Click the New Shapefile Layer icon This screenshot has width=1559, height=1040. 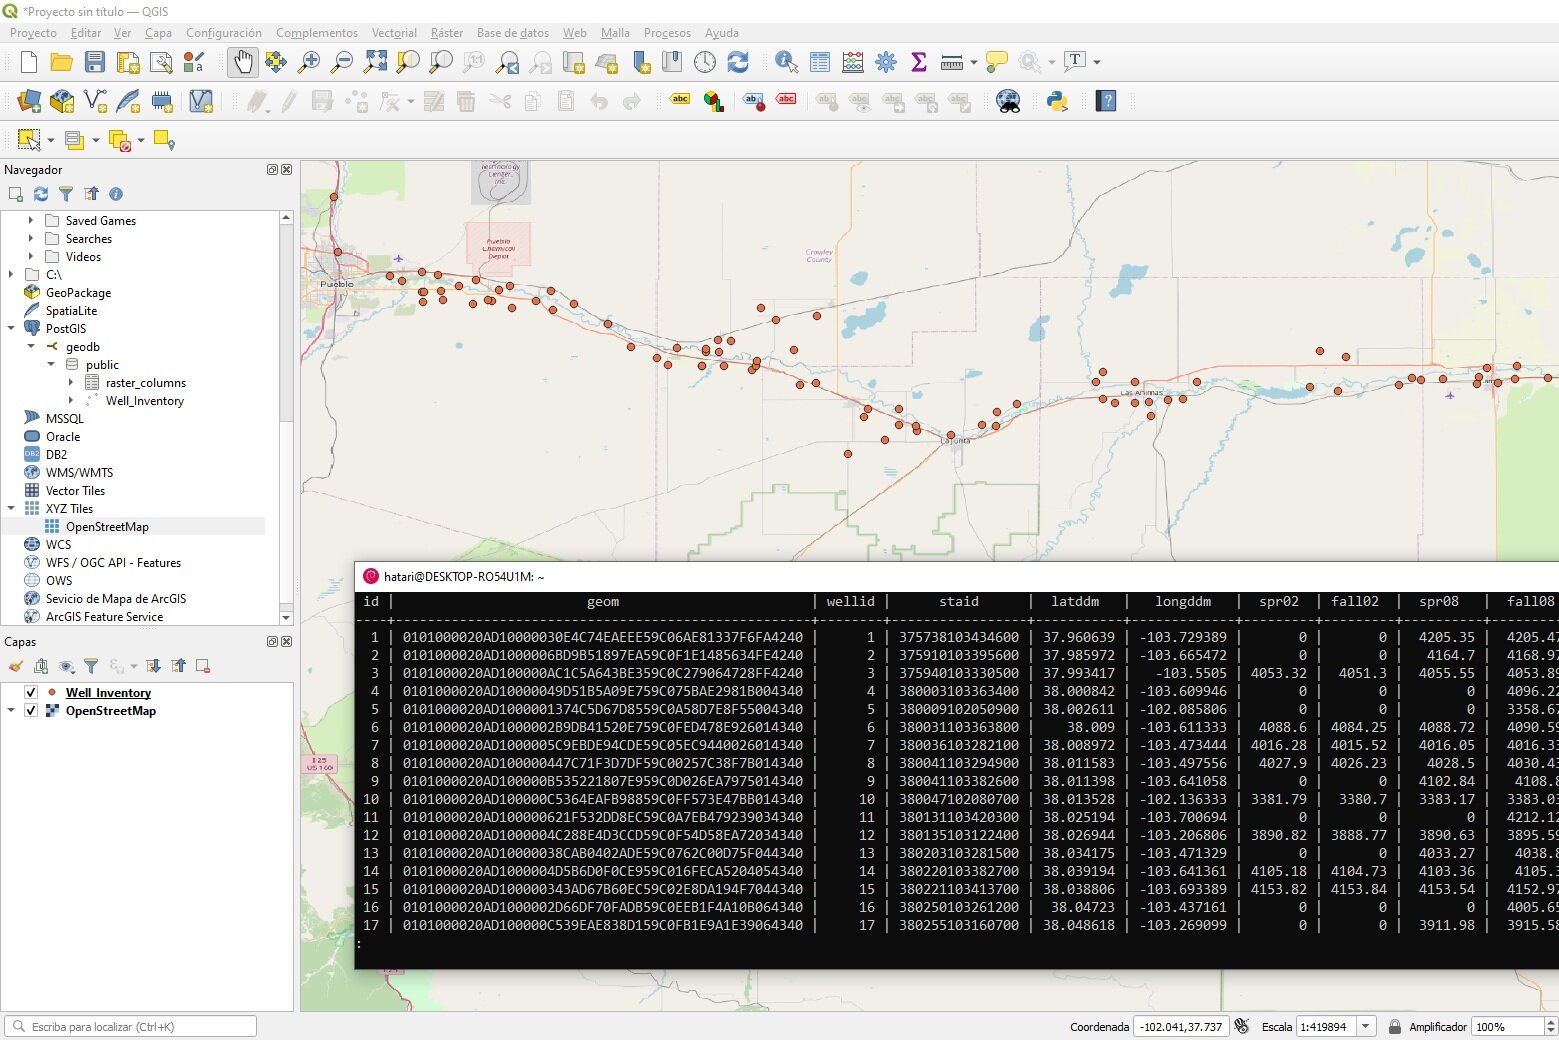[x=95, y=101]
